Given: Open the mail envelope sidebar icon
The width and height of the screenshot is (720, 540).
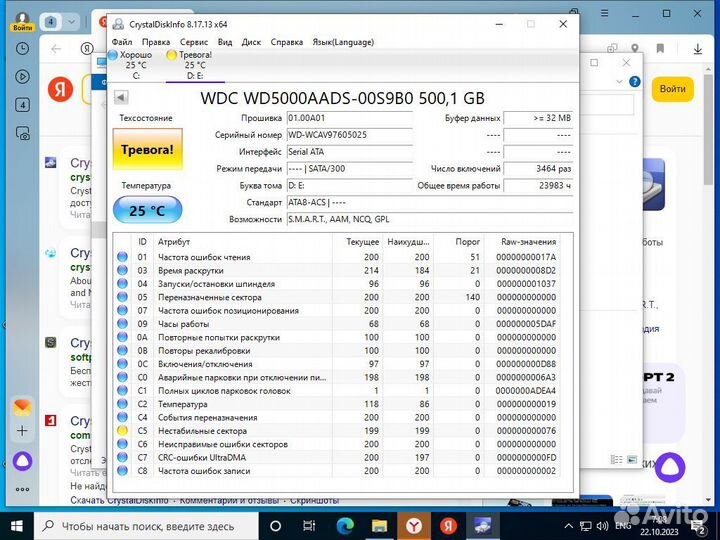Looking at the screenshot, I should 22,407.
